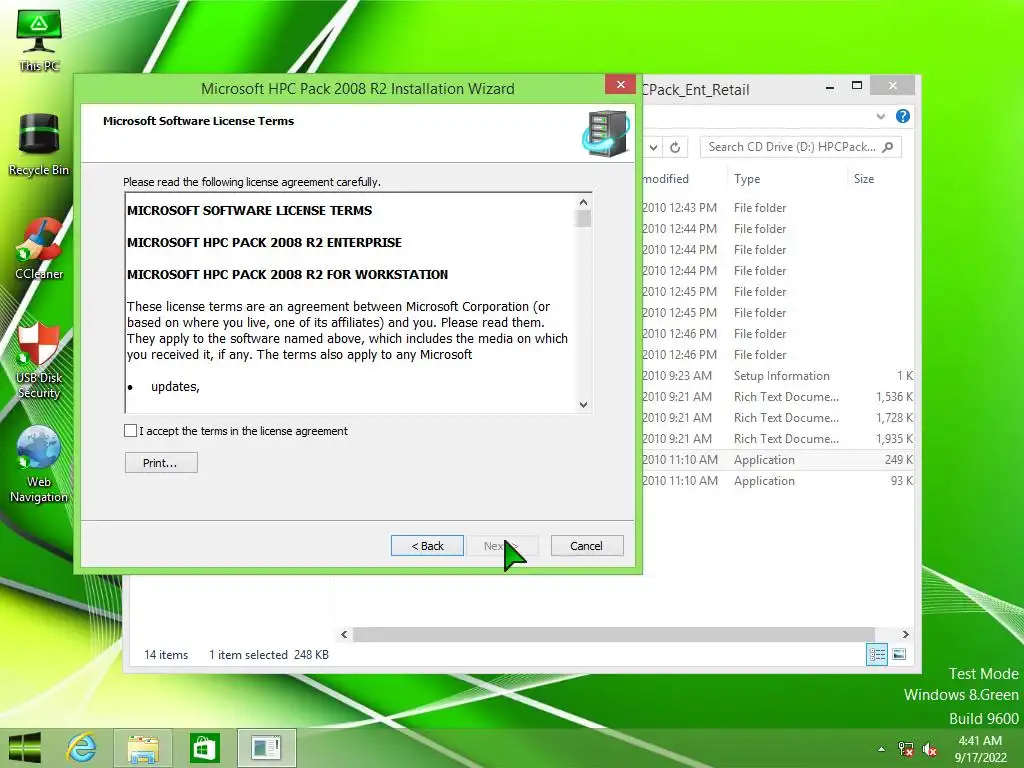
Task: Open the Recycle Bin desktop icon
Action: point(39,145)
